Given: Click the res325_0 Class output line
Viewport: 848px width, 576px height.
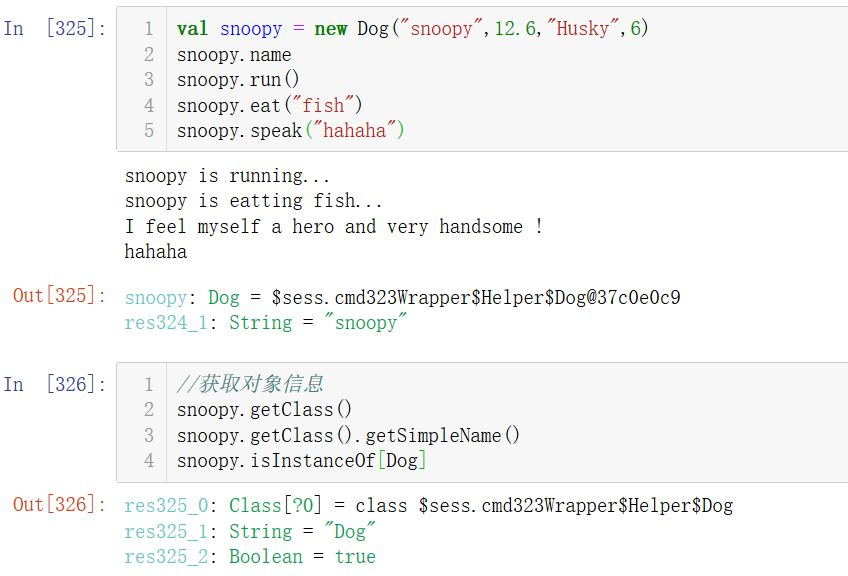Looking at the screenshot, I should point(429,505).
